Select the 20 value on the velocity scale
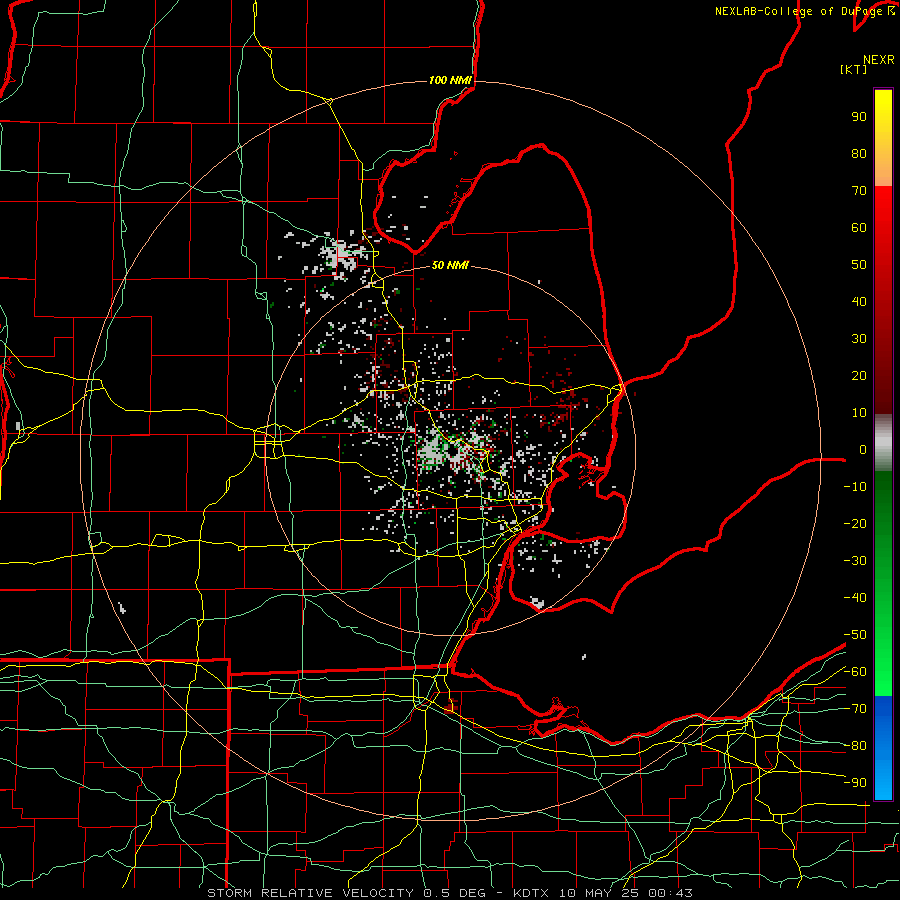Screen dimensions: 900x900 [x=859, y=375]
